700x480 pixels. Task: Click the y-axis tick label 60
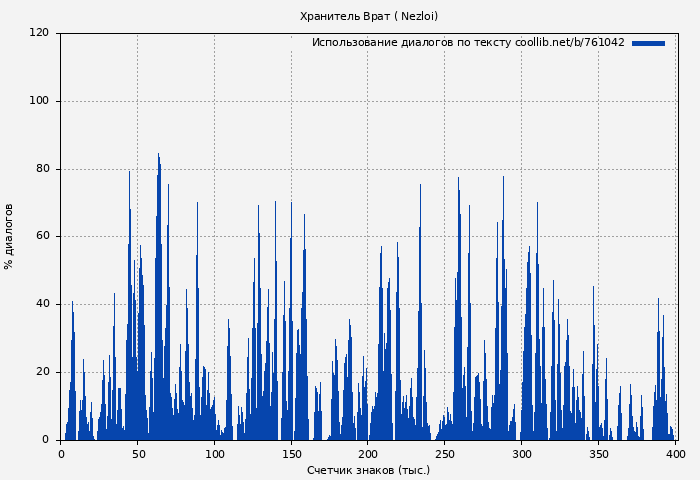(42, 237)
